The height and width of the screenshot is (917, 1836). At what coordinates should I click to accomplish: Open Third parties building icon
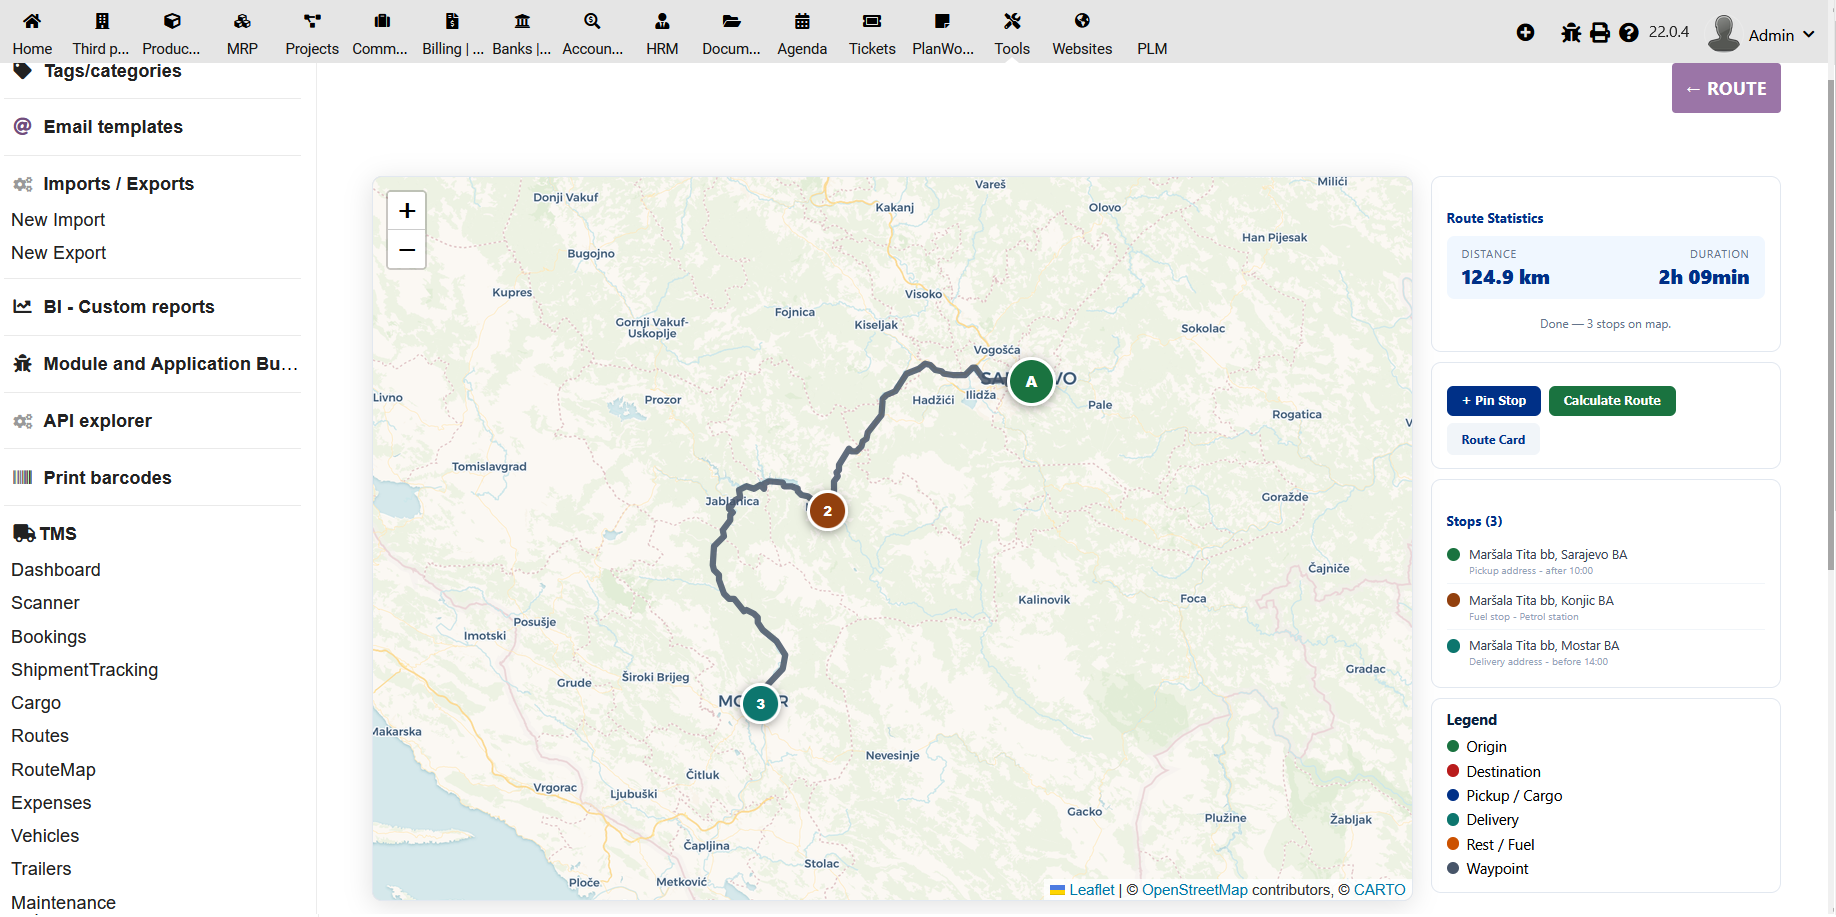[101, 21]
